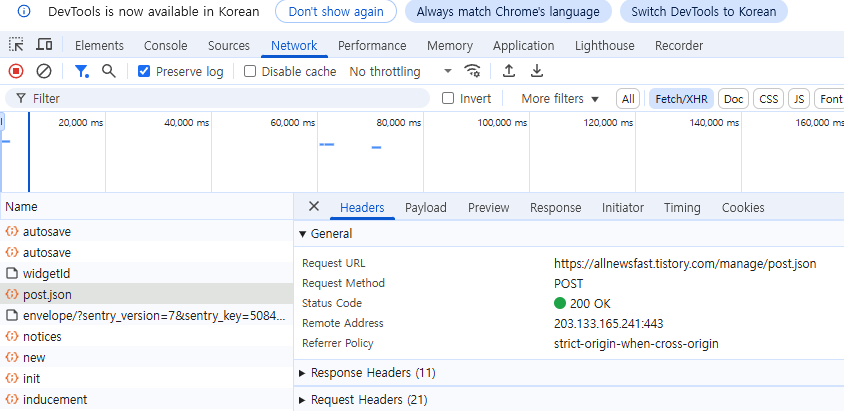Select the request named new
The width and height of the screenshot is (844, 411).
click(146, 357)
